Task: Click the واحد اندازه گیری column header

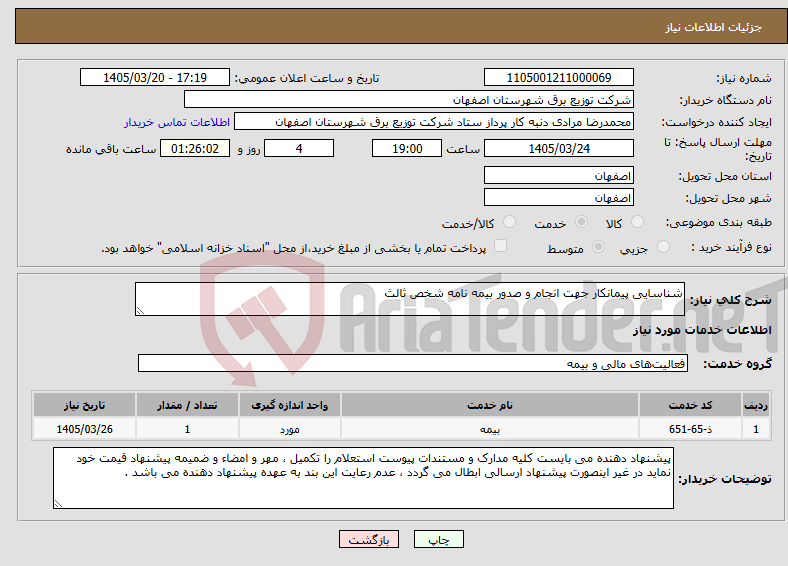Action: pyautogui.click(x=289, y=405)
